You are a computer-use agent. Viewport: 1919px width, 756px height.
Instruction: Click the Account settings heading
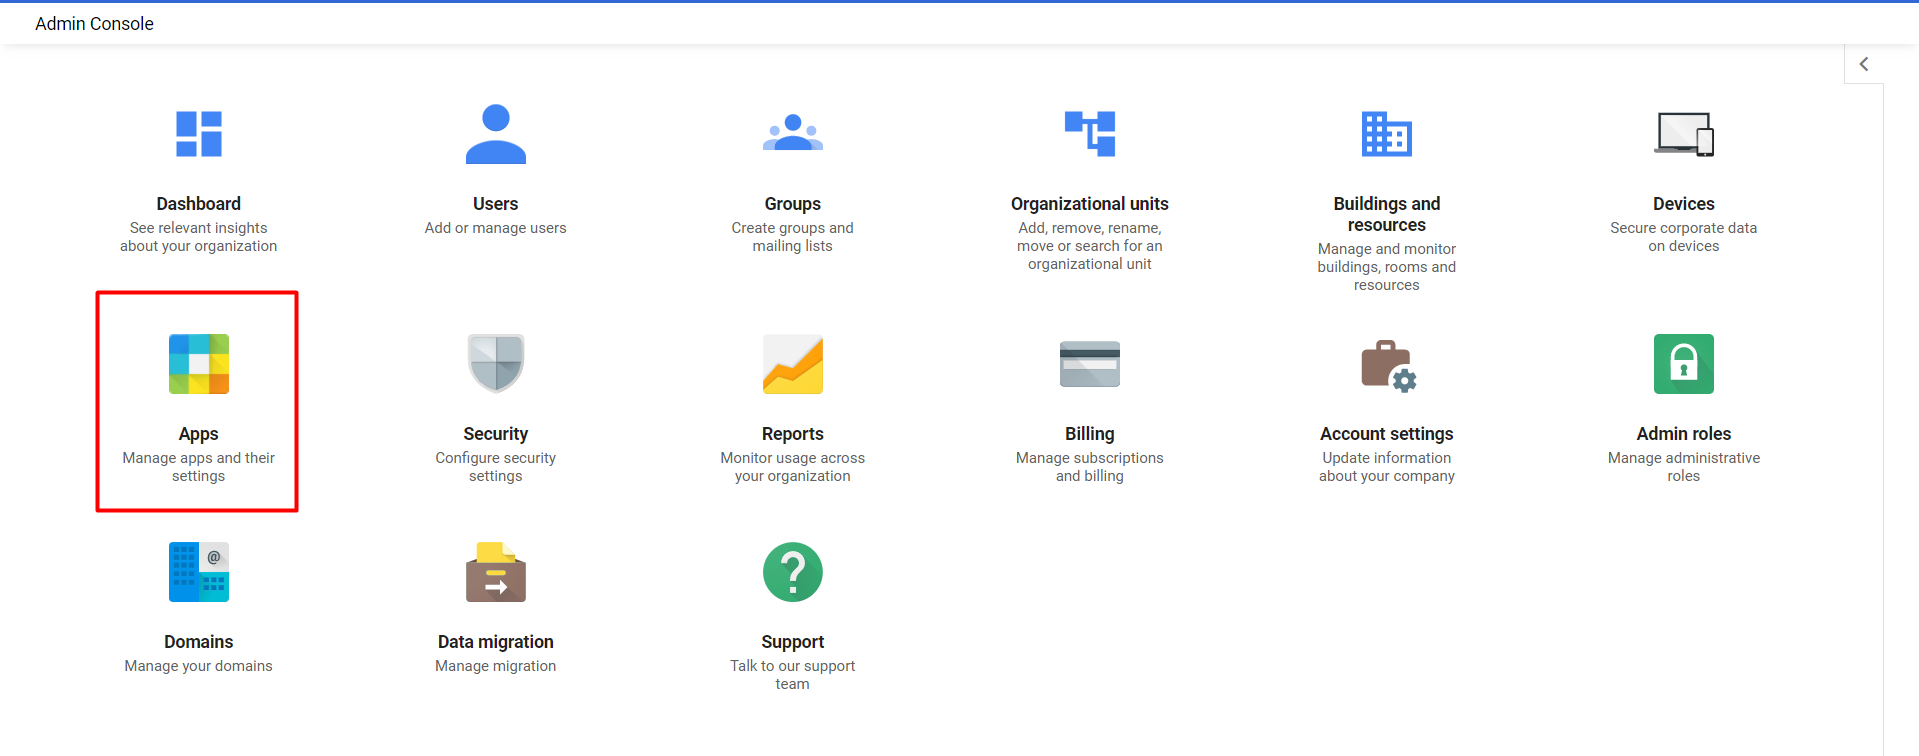pos(1387,434)
